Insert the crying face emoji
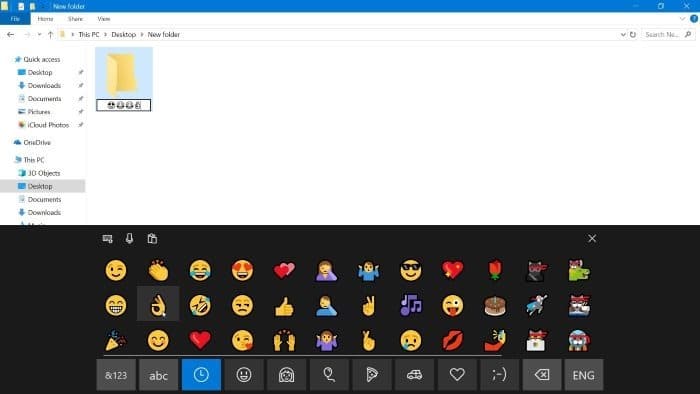 (411, 340)
